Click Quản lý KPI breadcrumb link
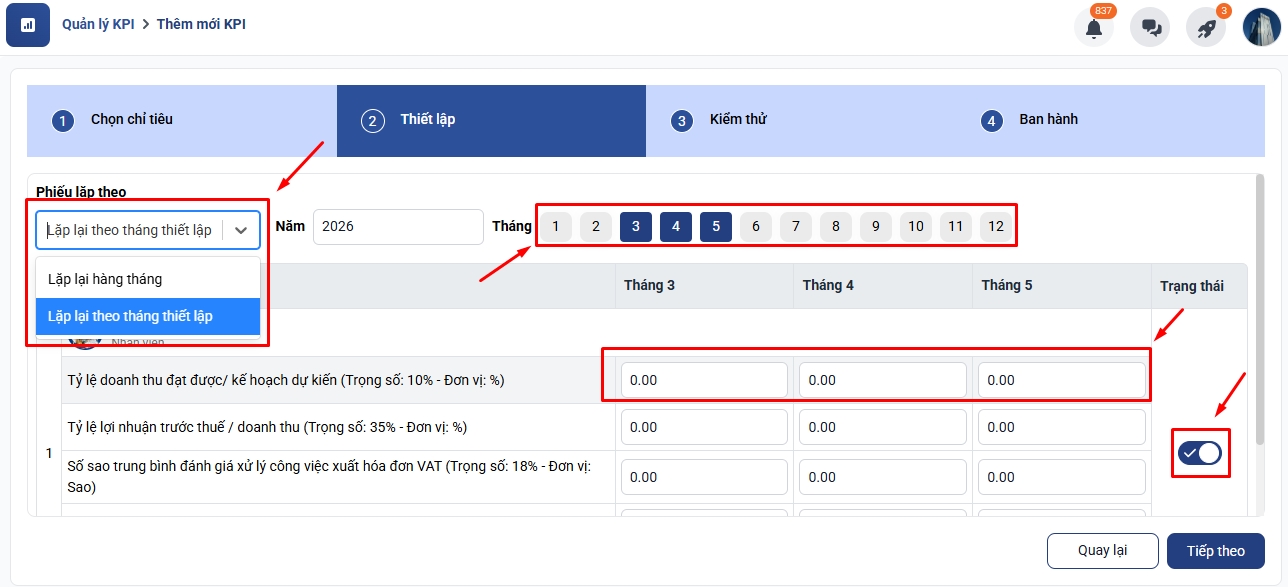Screen dimensions: 1288x587 coord(99,24)
